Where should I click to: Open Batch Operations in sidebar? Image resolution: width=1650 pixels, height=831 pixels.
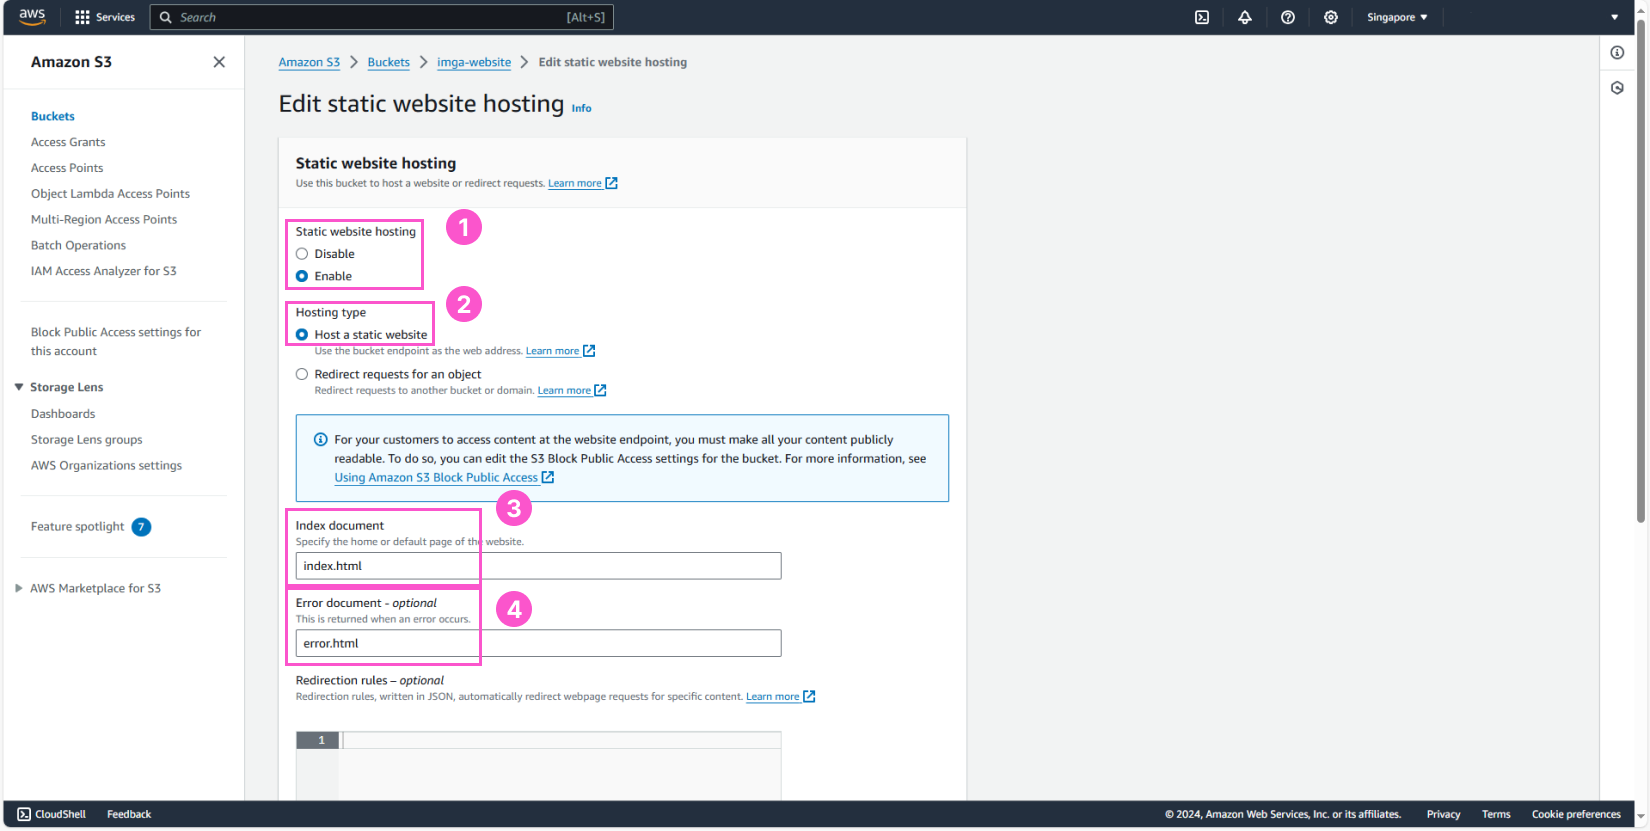click(78, 245)
